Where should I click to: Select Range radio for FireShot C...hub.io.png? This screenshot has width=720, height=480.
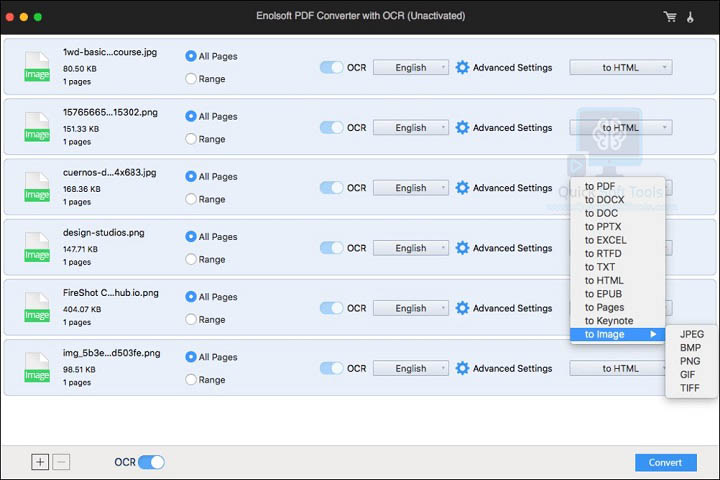pos(191,319)
